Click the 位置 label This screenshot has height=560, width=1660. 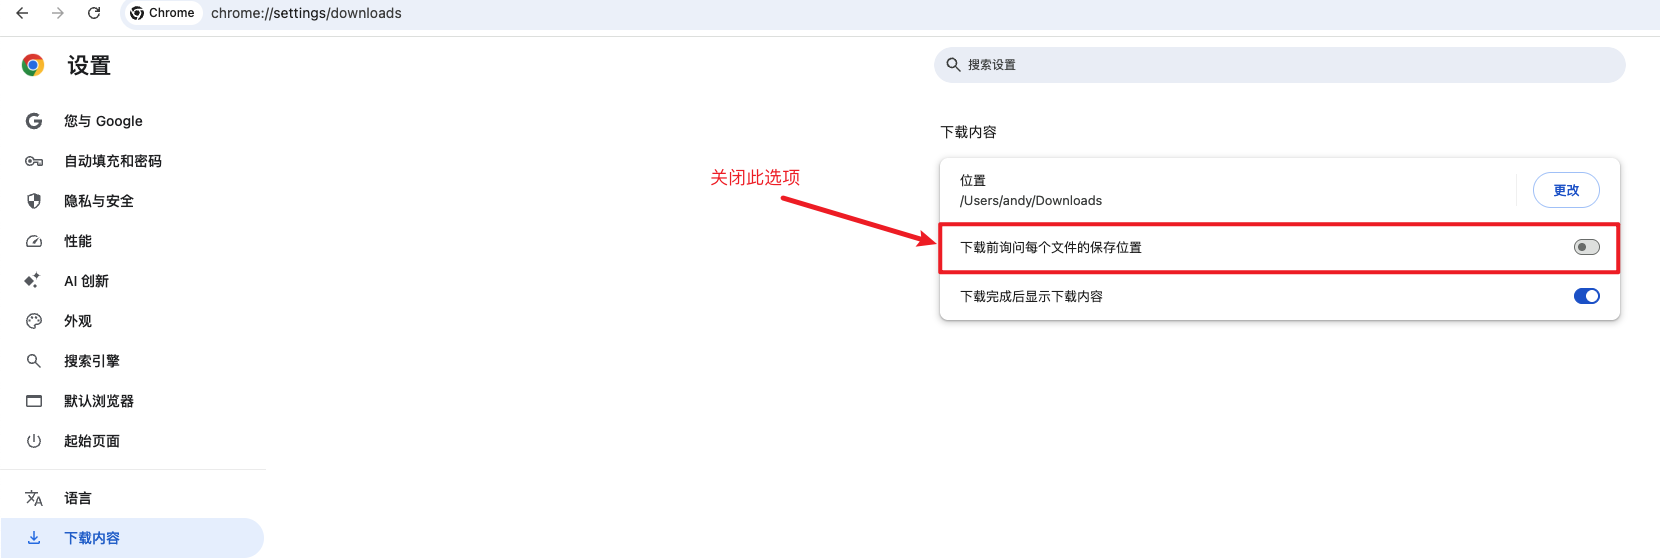973,181
